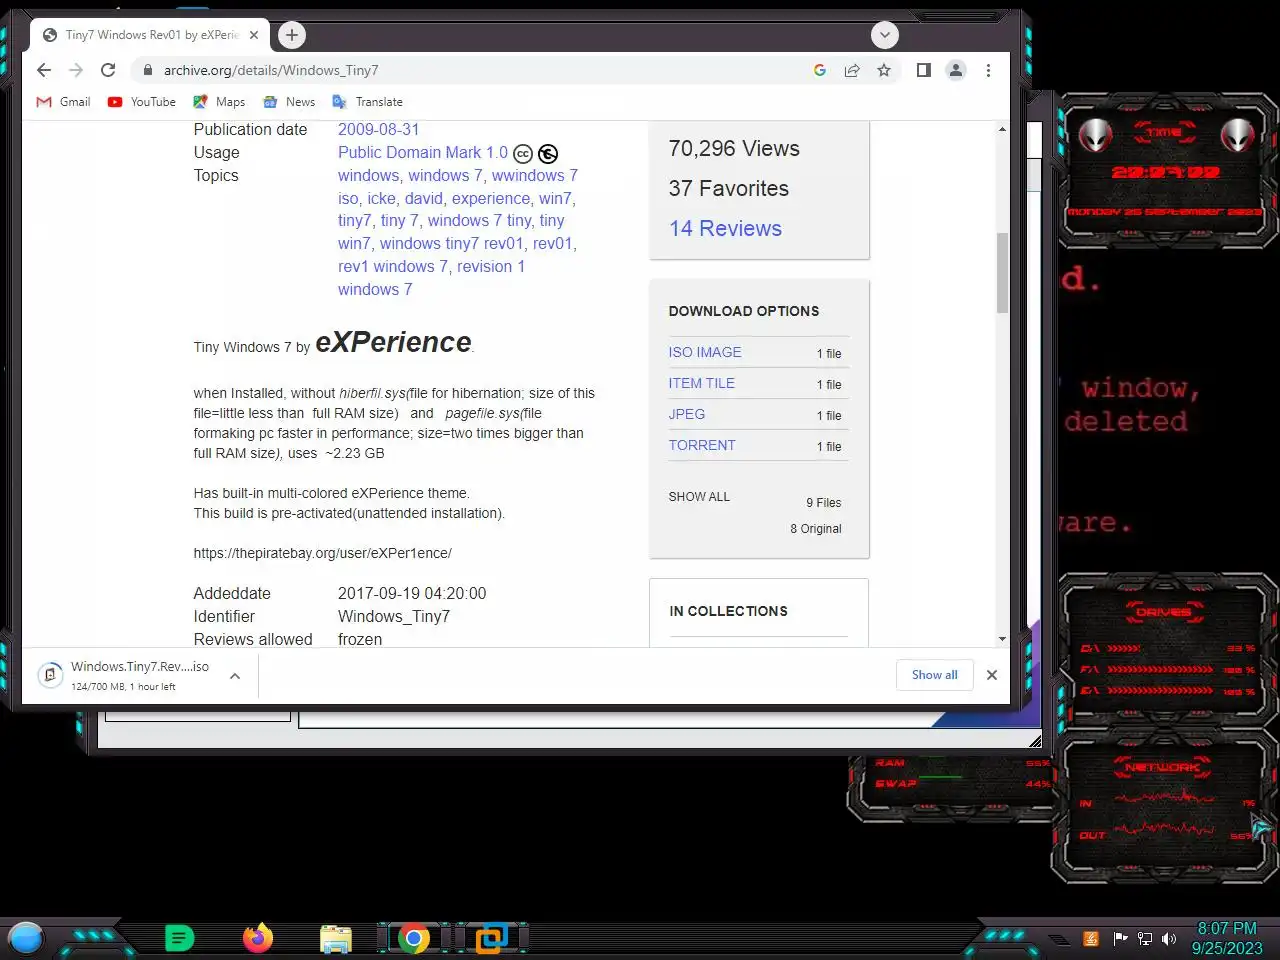This screenshot has height=960, width=1280.
Task: Click the Google icon in the address bar
Action: click(x=820, y=70)
